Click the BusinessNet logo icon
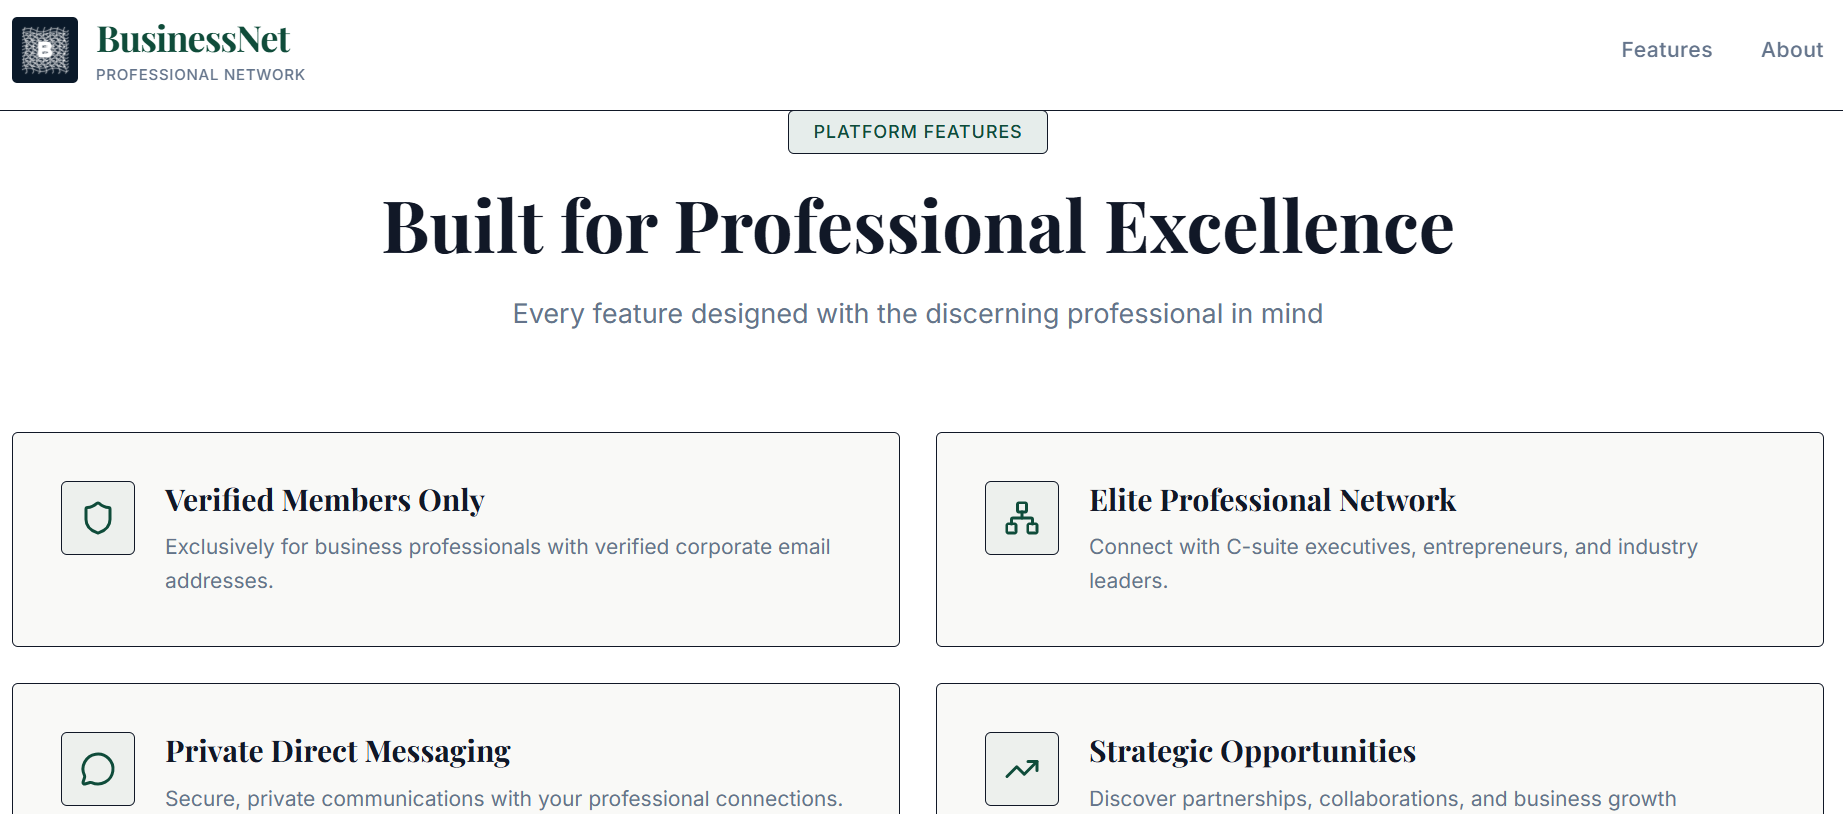 (44, 49)
